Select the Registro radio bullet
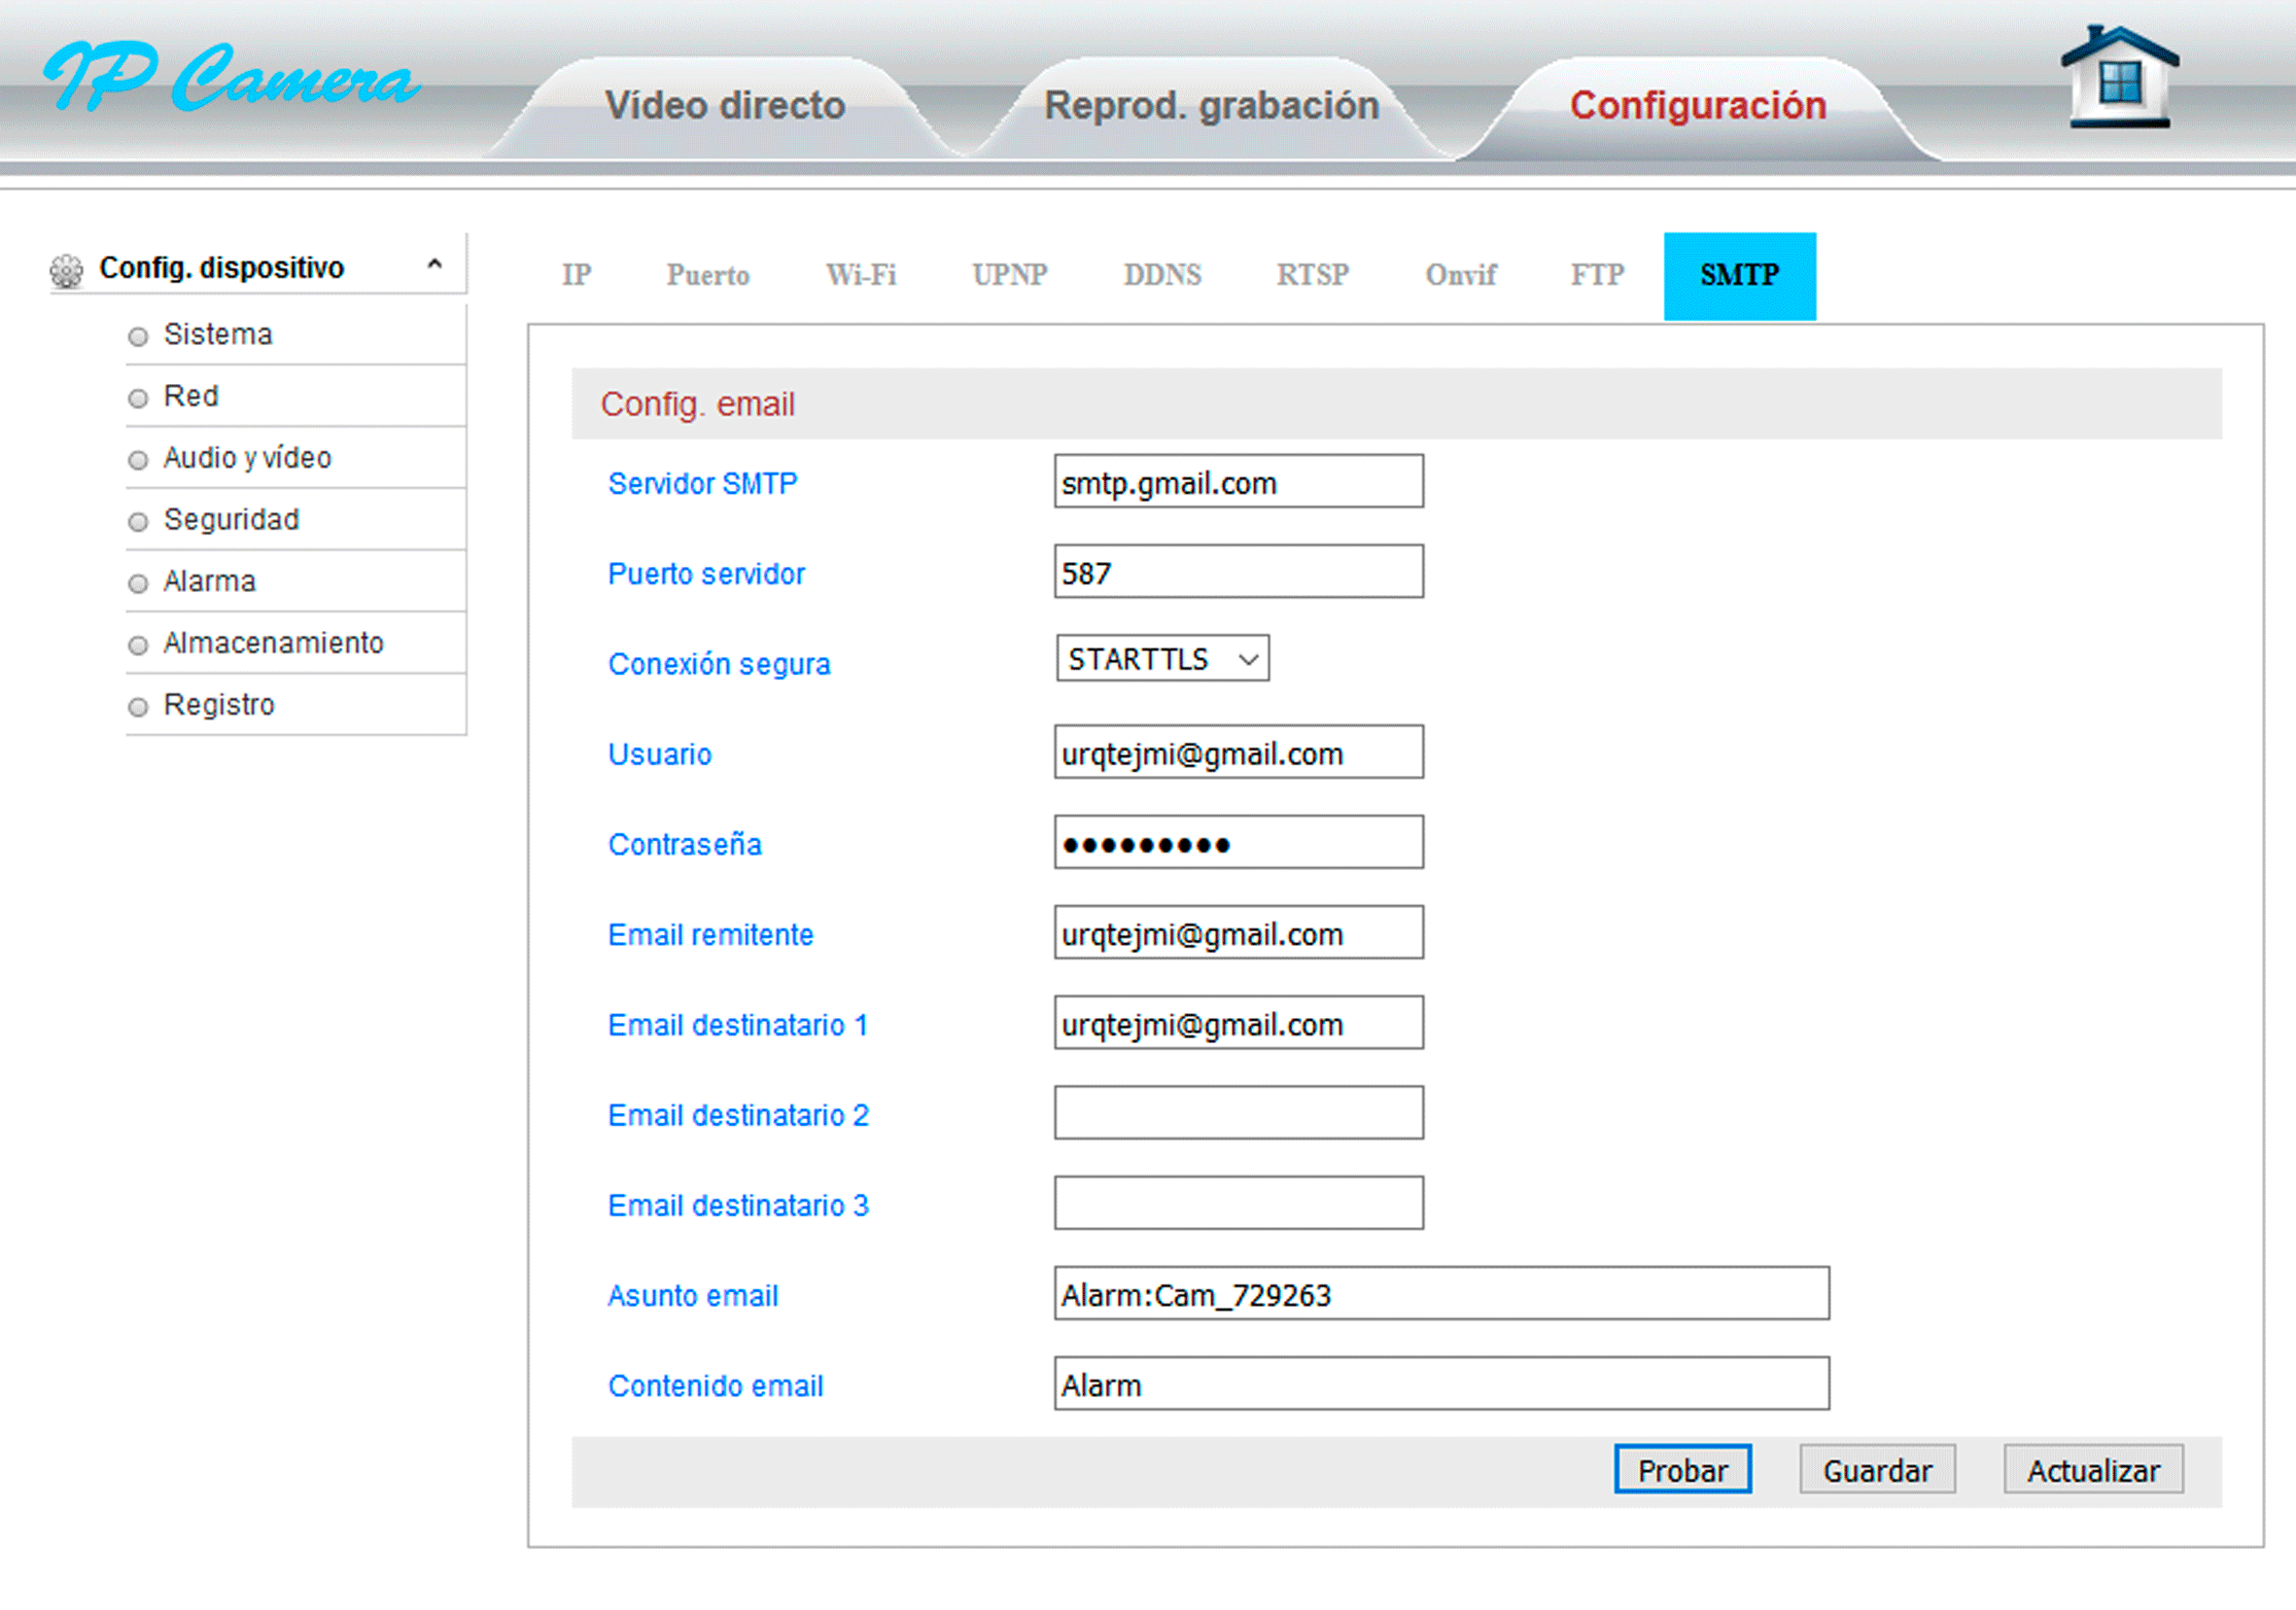The height and width of the screenshot is (1610, 2296). 138,707
